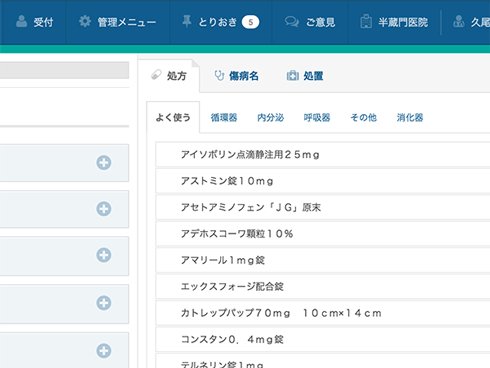Click plus icon in fourth left panel row
The width and height of the screenshot is (490, 368).
pos(104,303)
